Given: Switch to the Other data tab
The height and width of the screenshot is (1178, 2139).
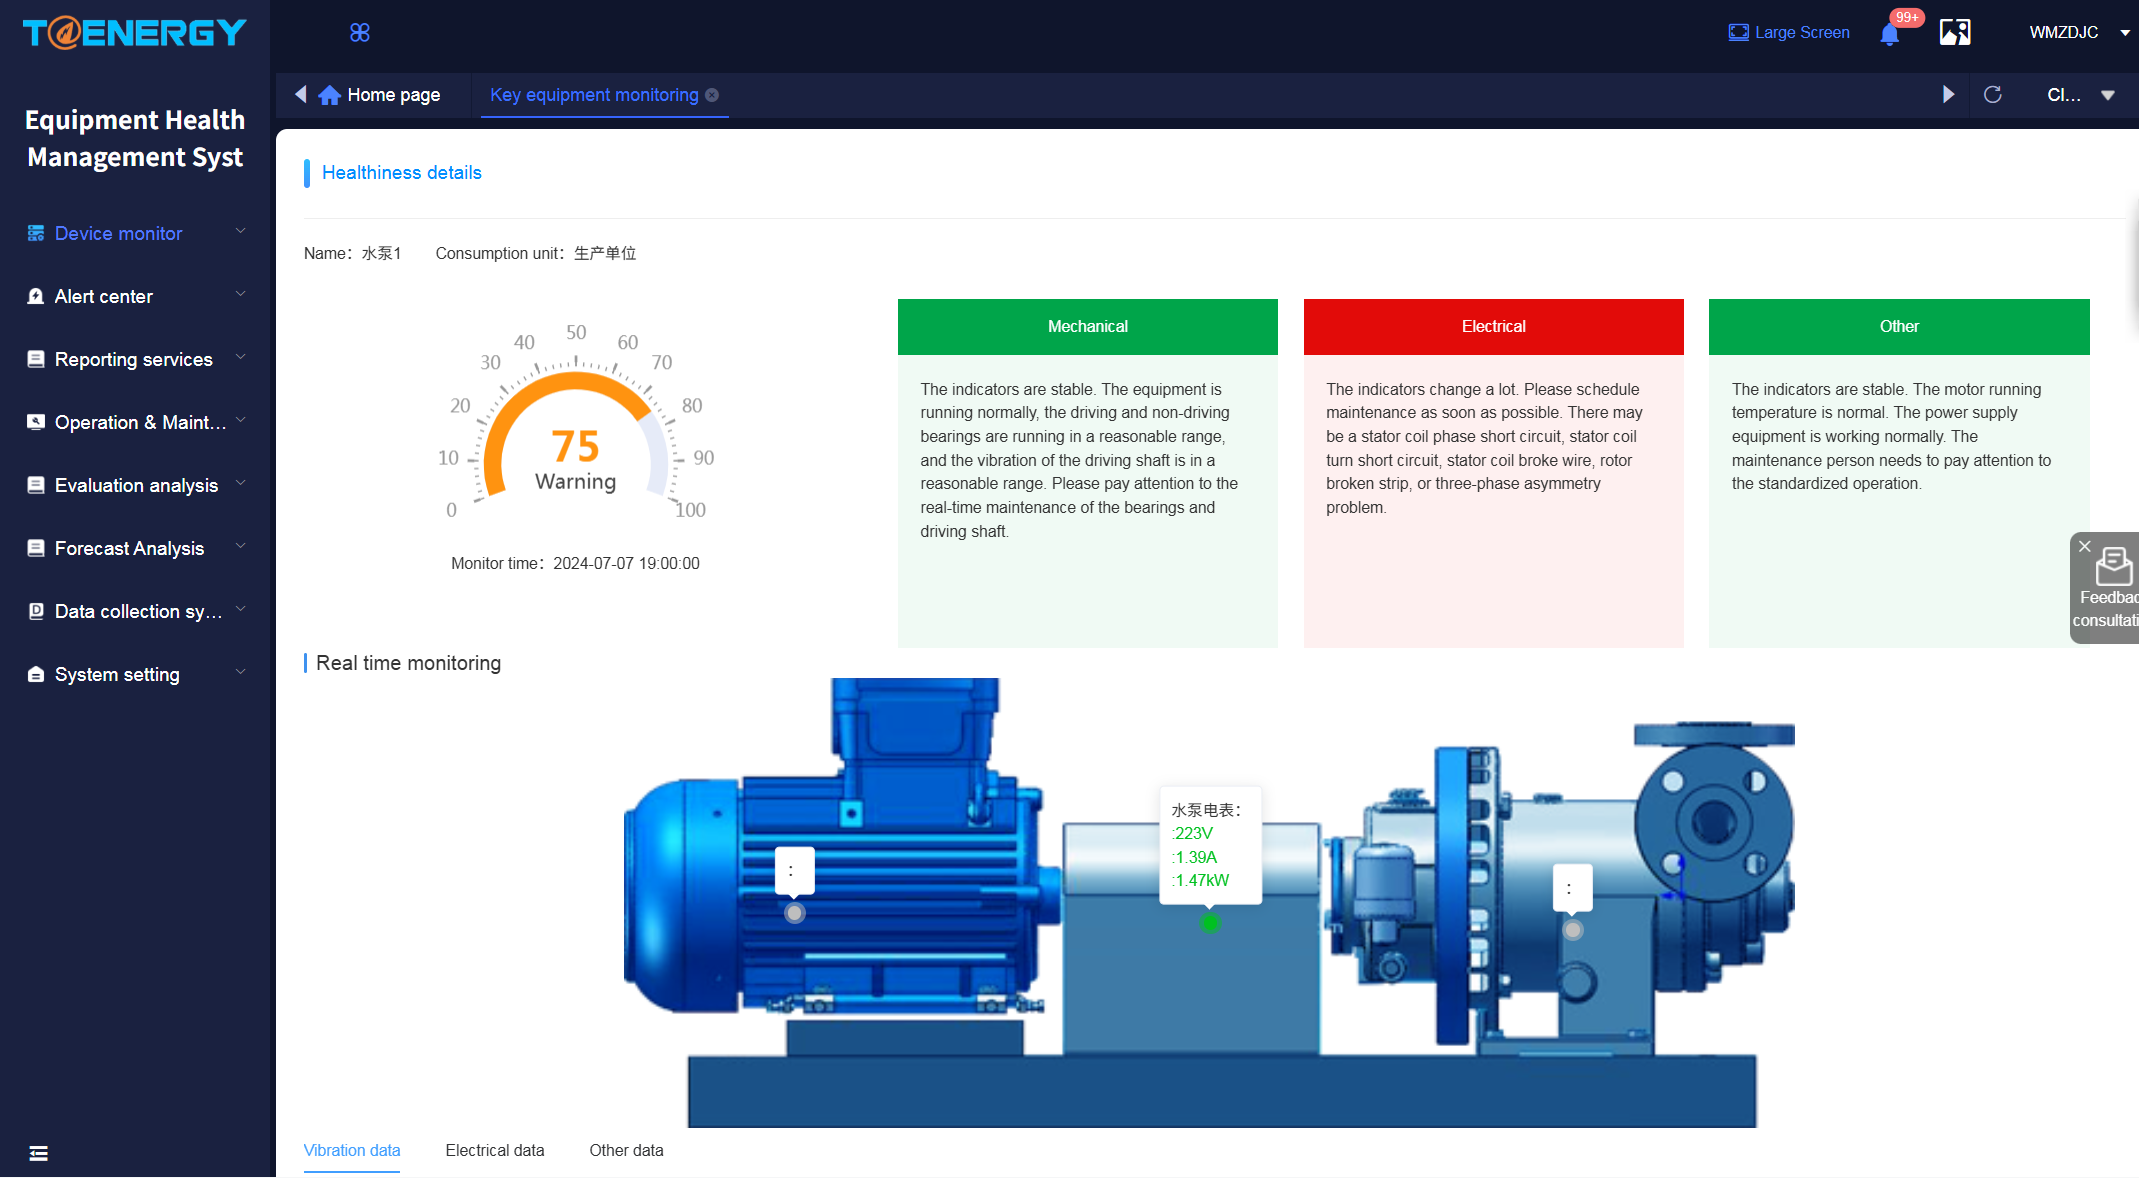Looking at the screenshot, I should 626,1150.
